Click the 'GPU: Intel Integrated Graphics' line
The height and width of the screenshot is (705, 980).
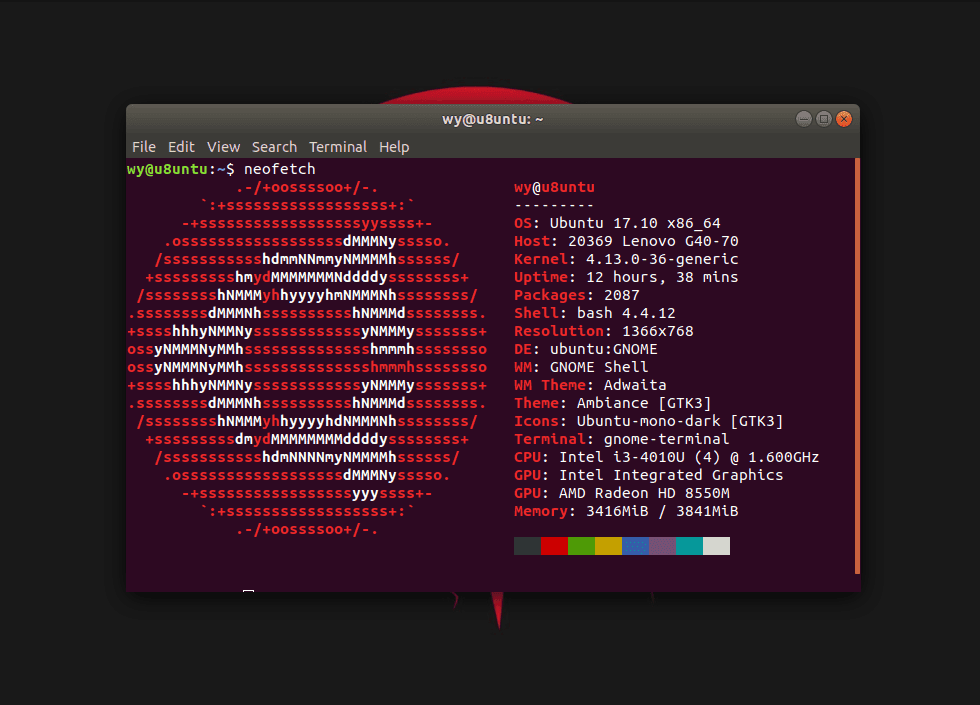[649, 476]
